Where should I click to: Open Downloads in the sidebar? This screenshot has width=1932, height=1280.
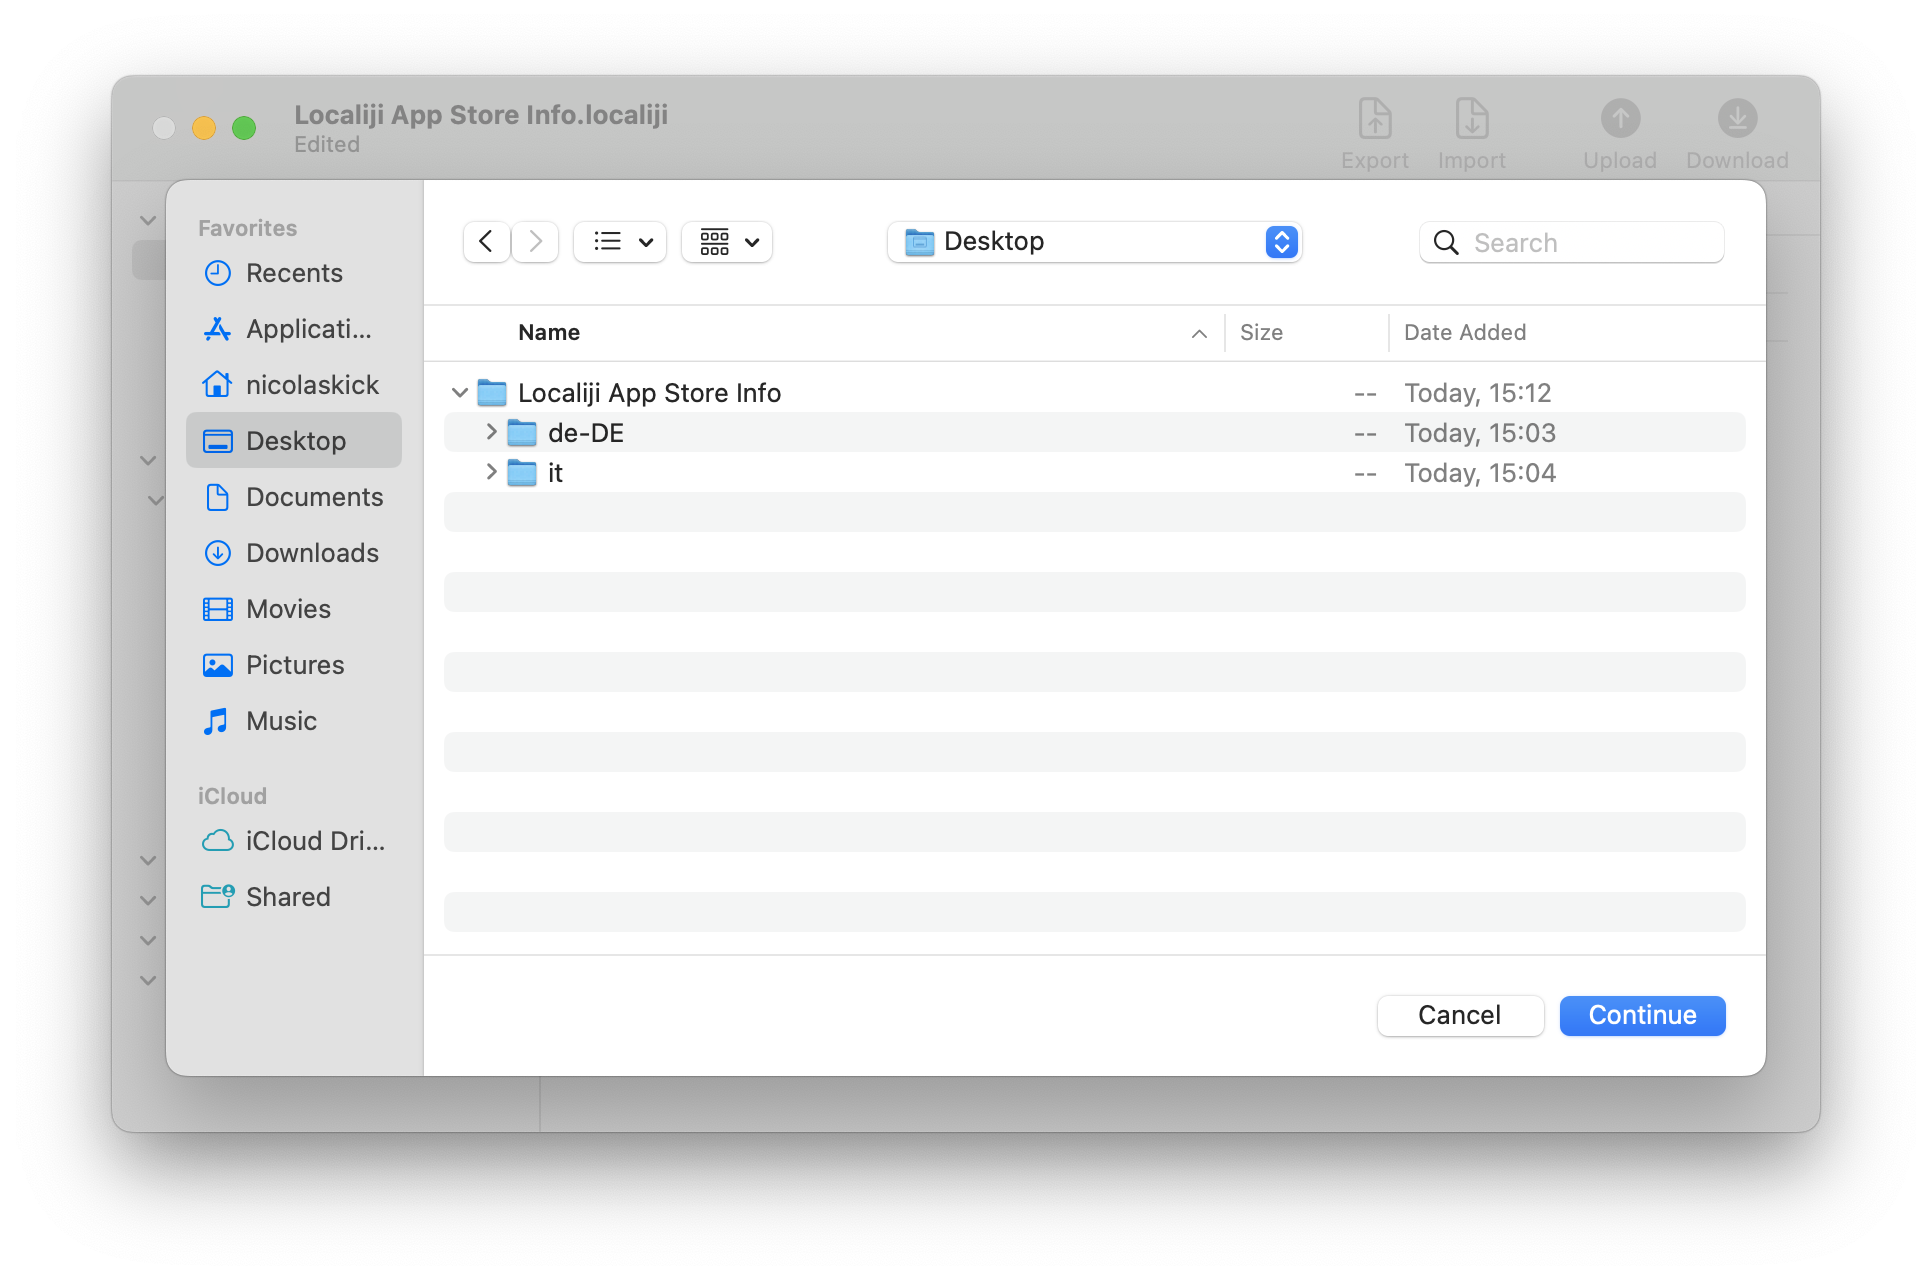click(x=294, y=553)
